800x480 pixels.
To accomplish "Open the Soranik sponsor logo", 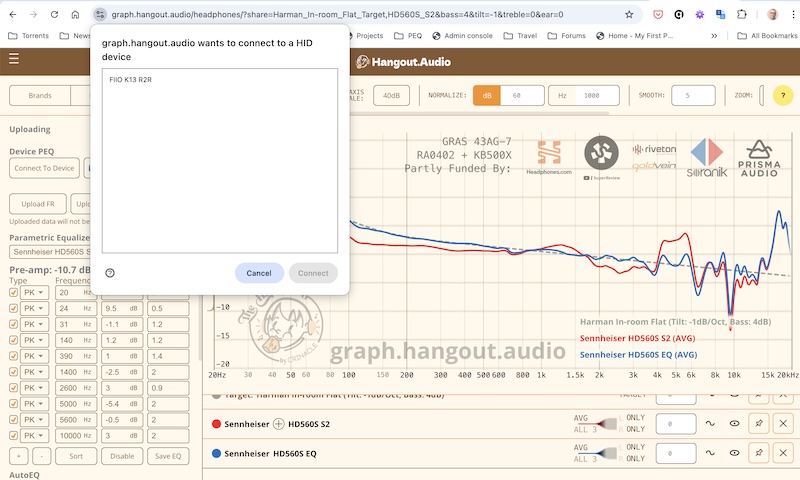I will [707, 158].
